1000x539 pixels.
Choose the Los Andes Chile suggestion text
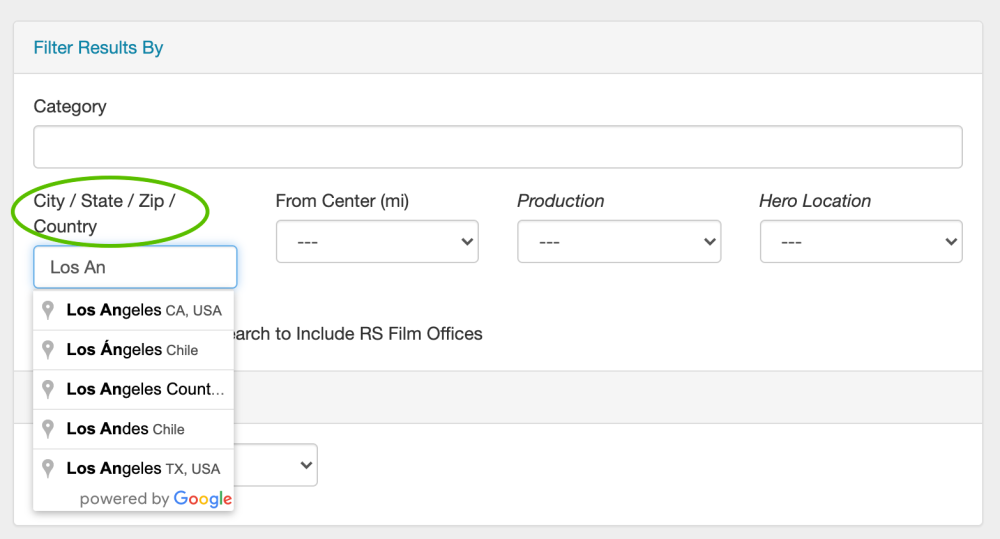[x=125, y=428]
